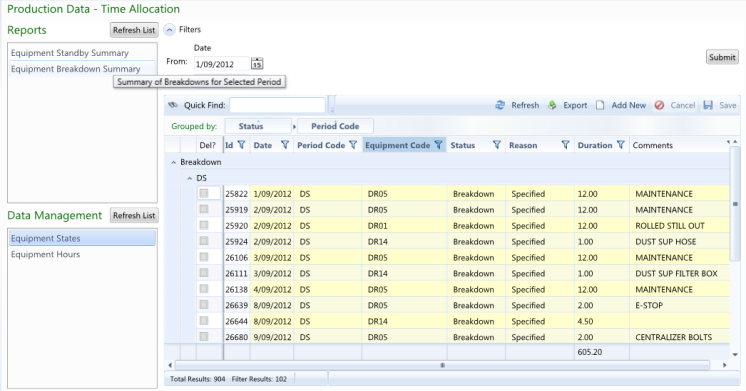Open the Date column filter
The width and height of the screenshot is (746, 391).
coord(285,145)
